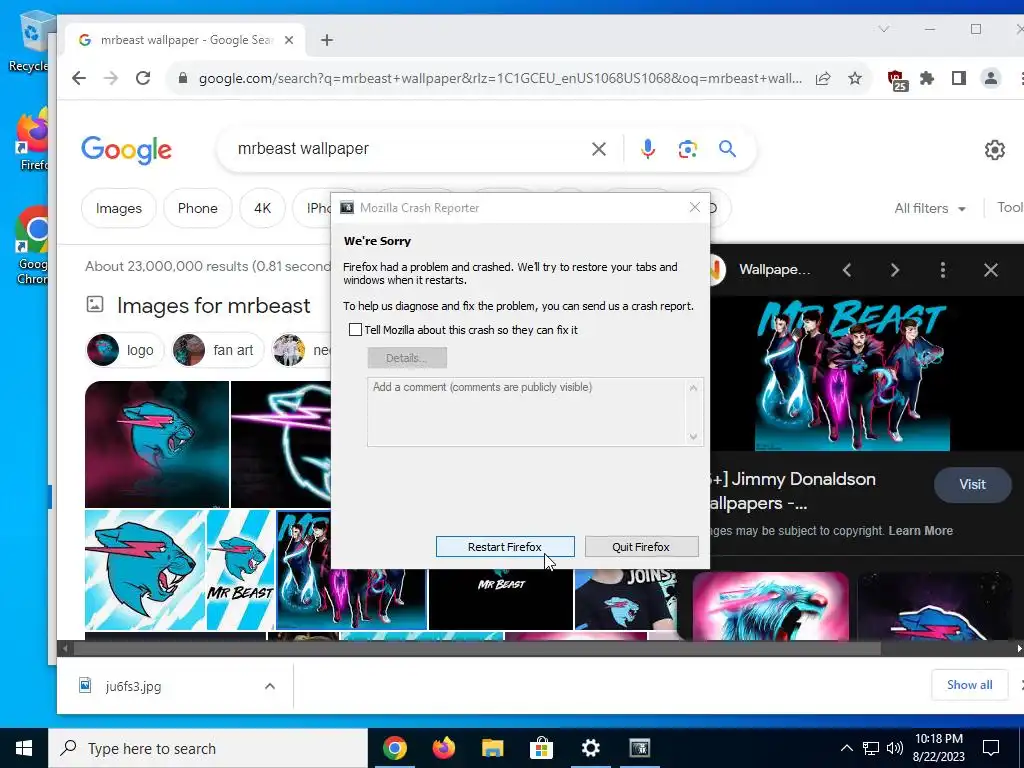Open the Chrome extensions puzzle menu
The width and height of the screenshot is (1024, 768).
pos(927,78)
